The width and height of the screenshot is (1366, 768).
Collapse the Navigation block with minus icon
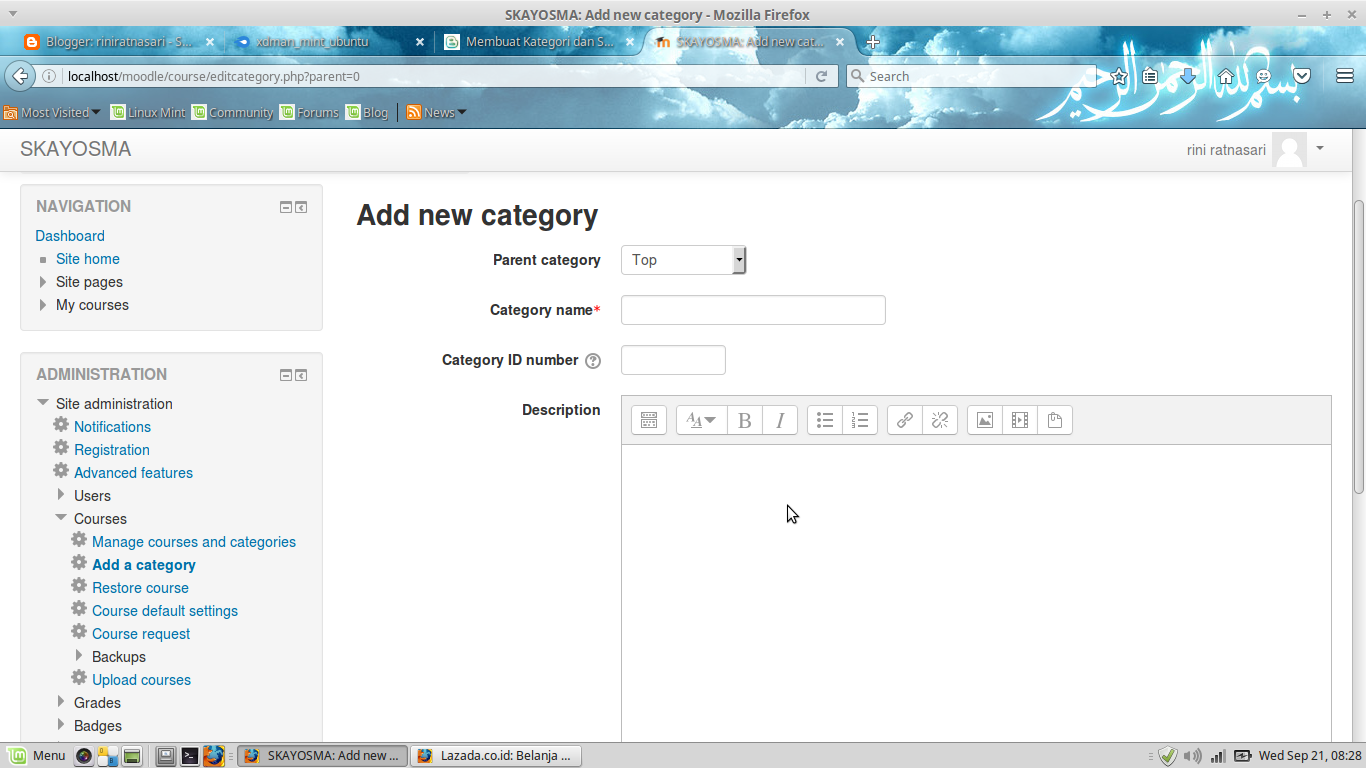(x=286, y=207)
